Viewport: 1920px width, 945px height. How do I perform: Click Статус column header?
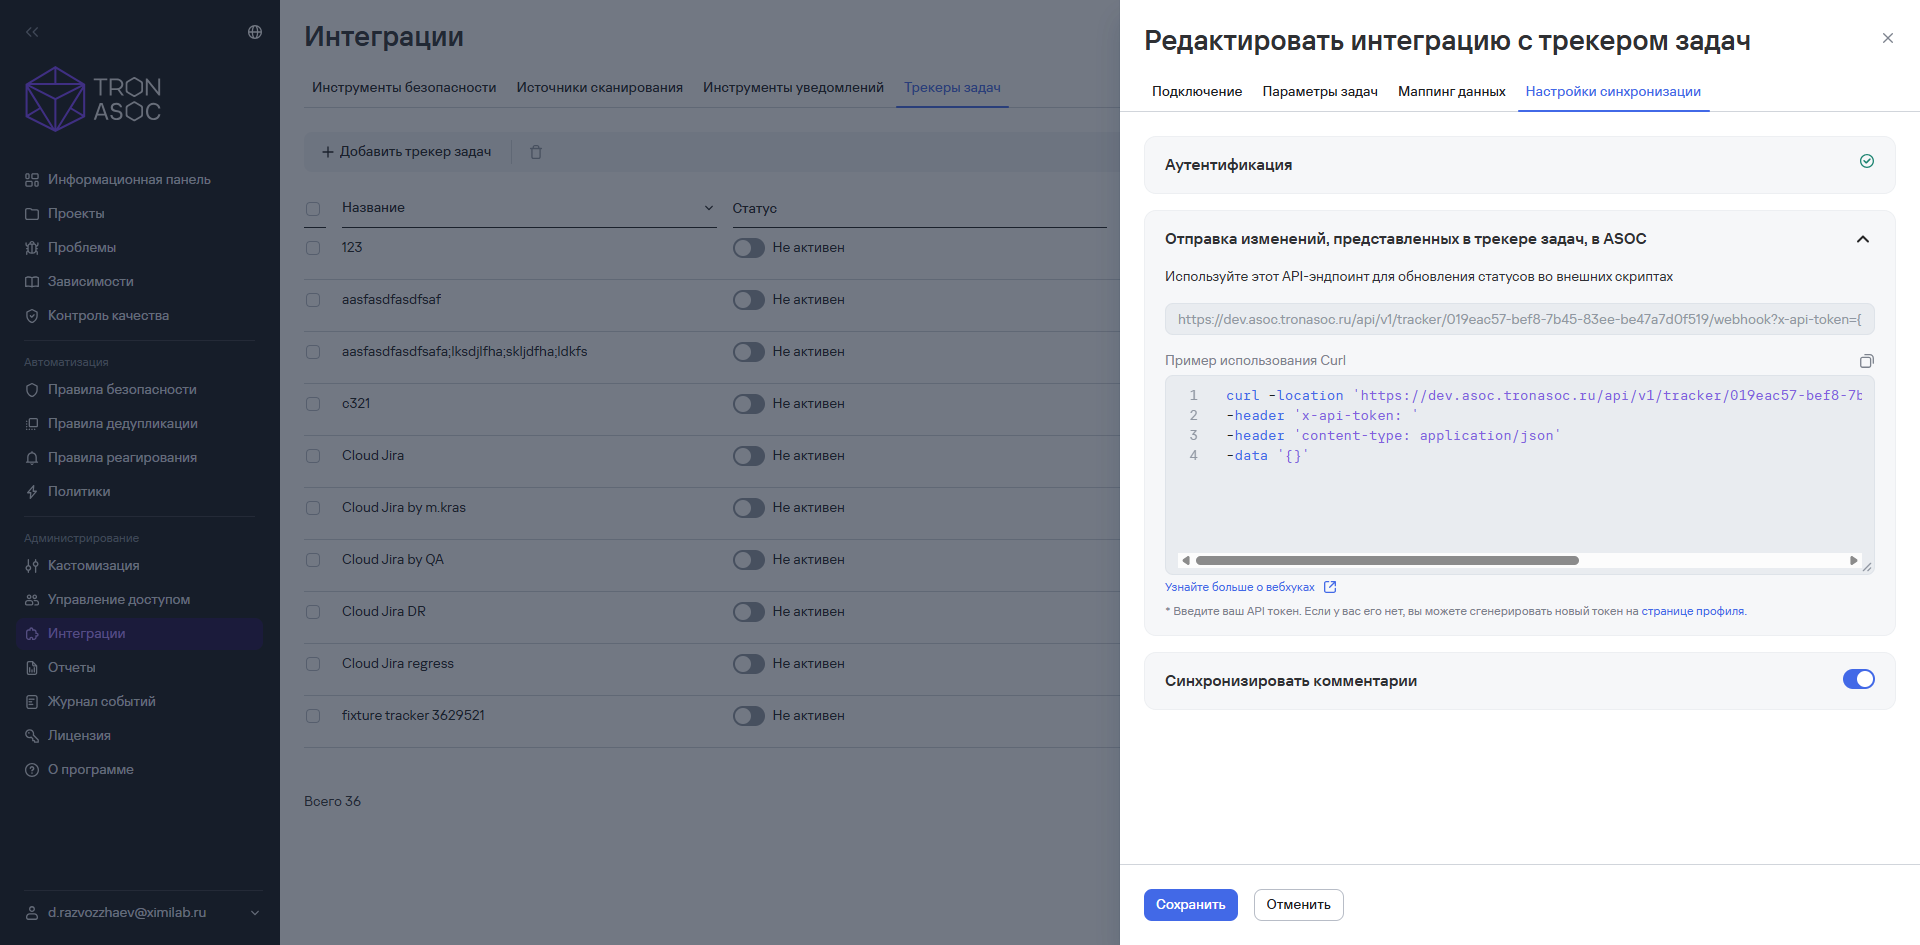click(754, 209)
